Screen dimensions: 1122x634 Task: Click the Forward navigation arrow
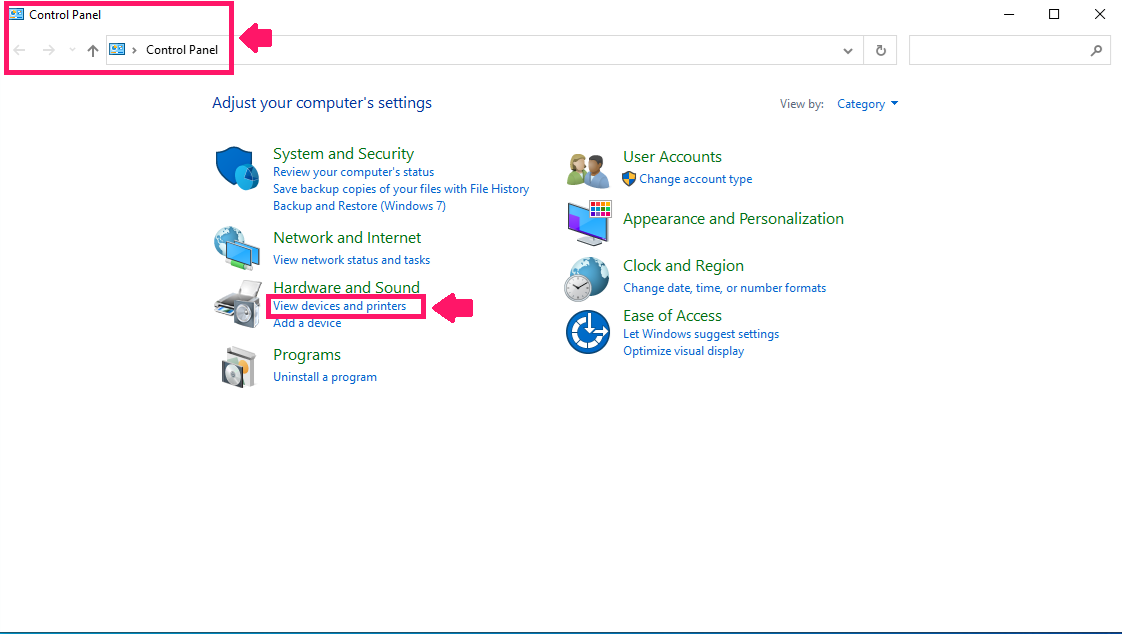click(48, 50)
